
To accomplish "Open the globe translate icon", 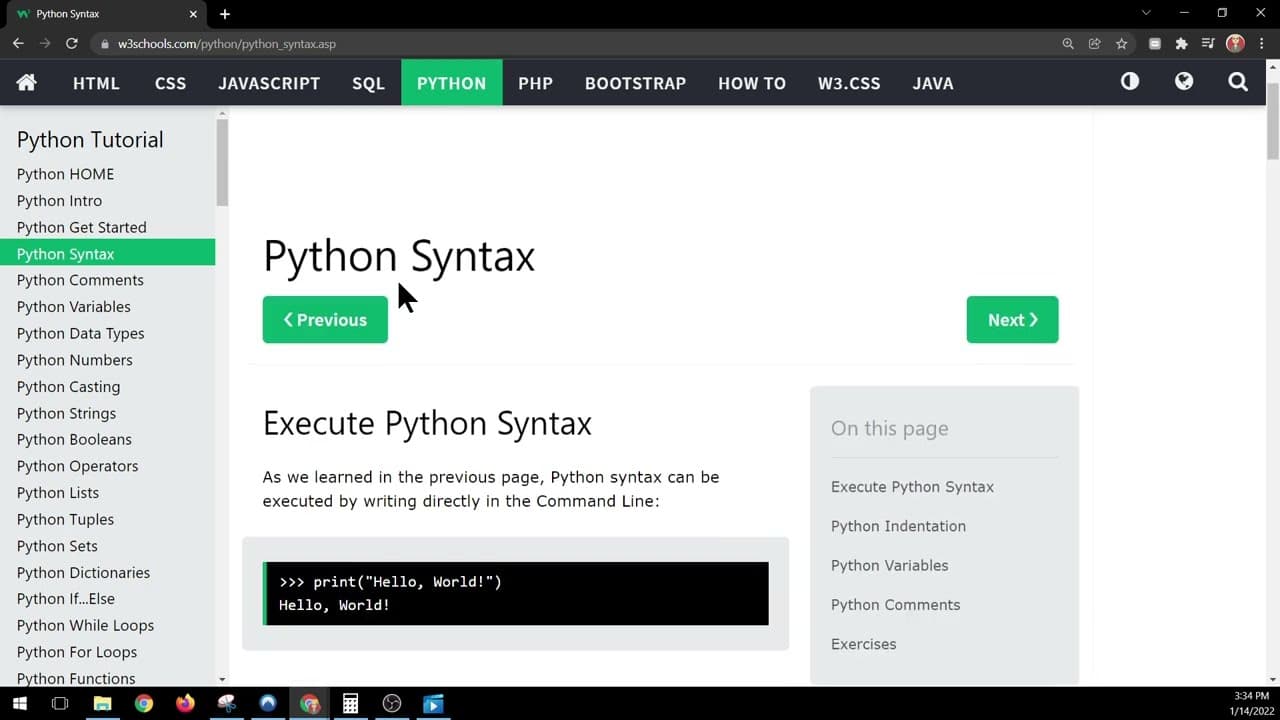I will [1184, 82].
